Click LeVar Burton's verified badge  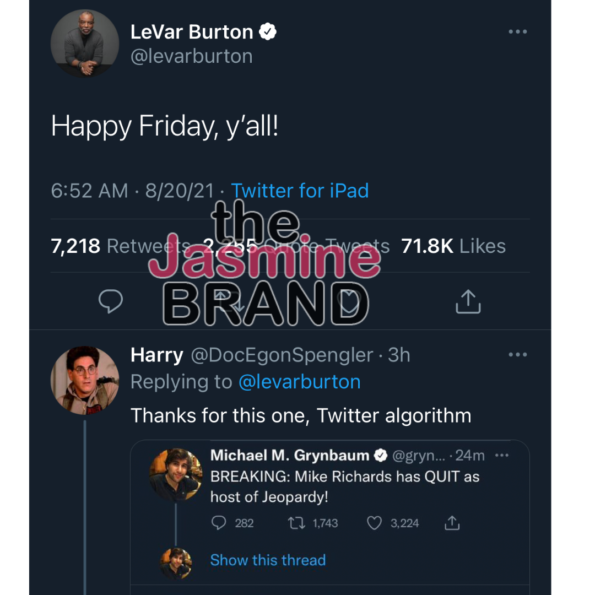[268, 31]
